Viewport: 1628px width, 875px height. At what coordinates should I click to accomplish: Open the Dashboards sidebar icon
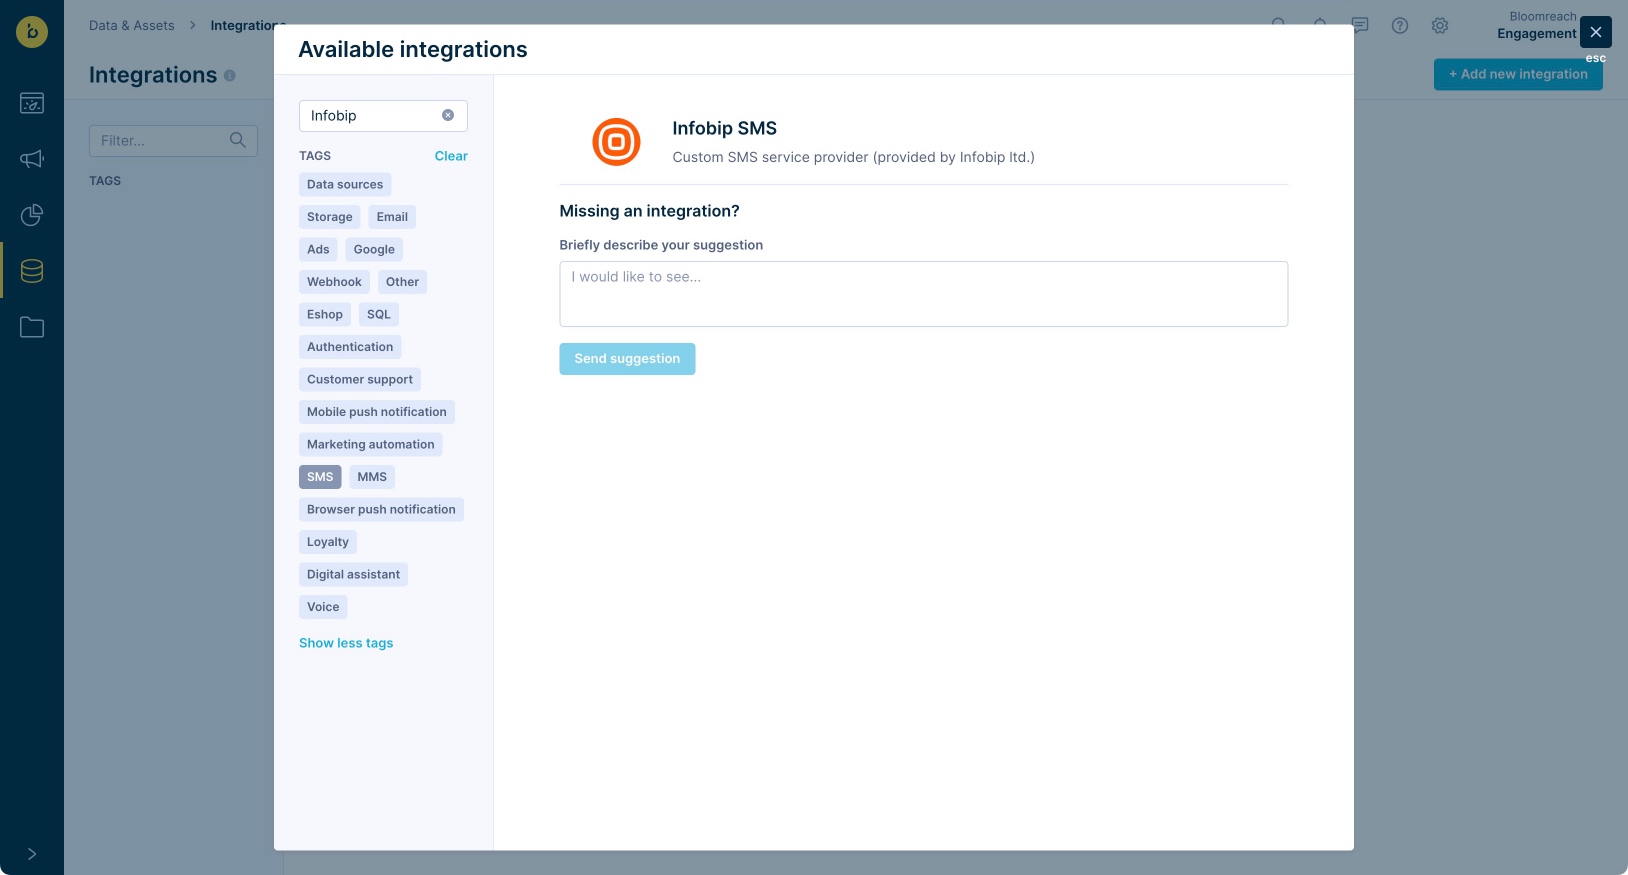(32, 103)
